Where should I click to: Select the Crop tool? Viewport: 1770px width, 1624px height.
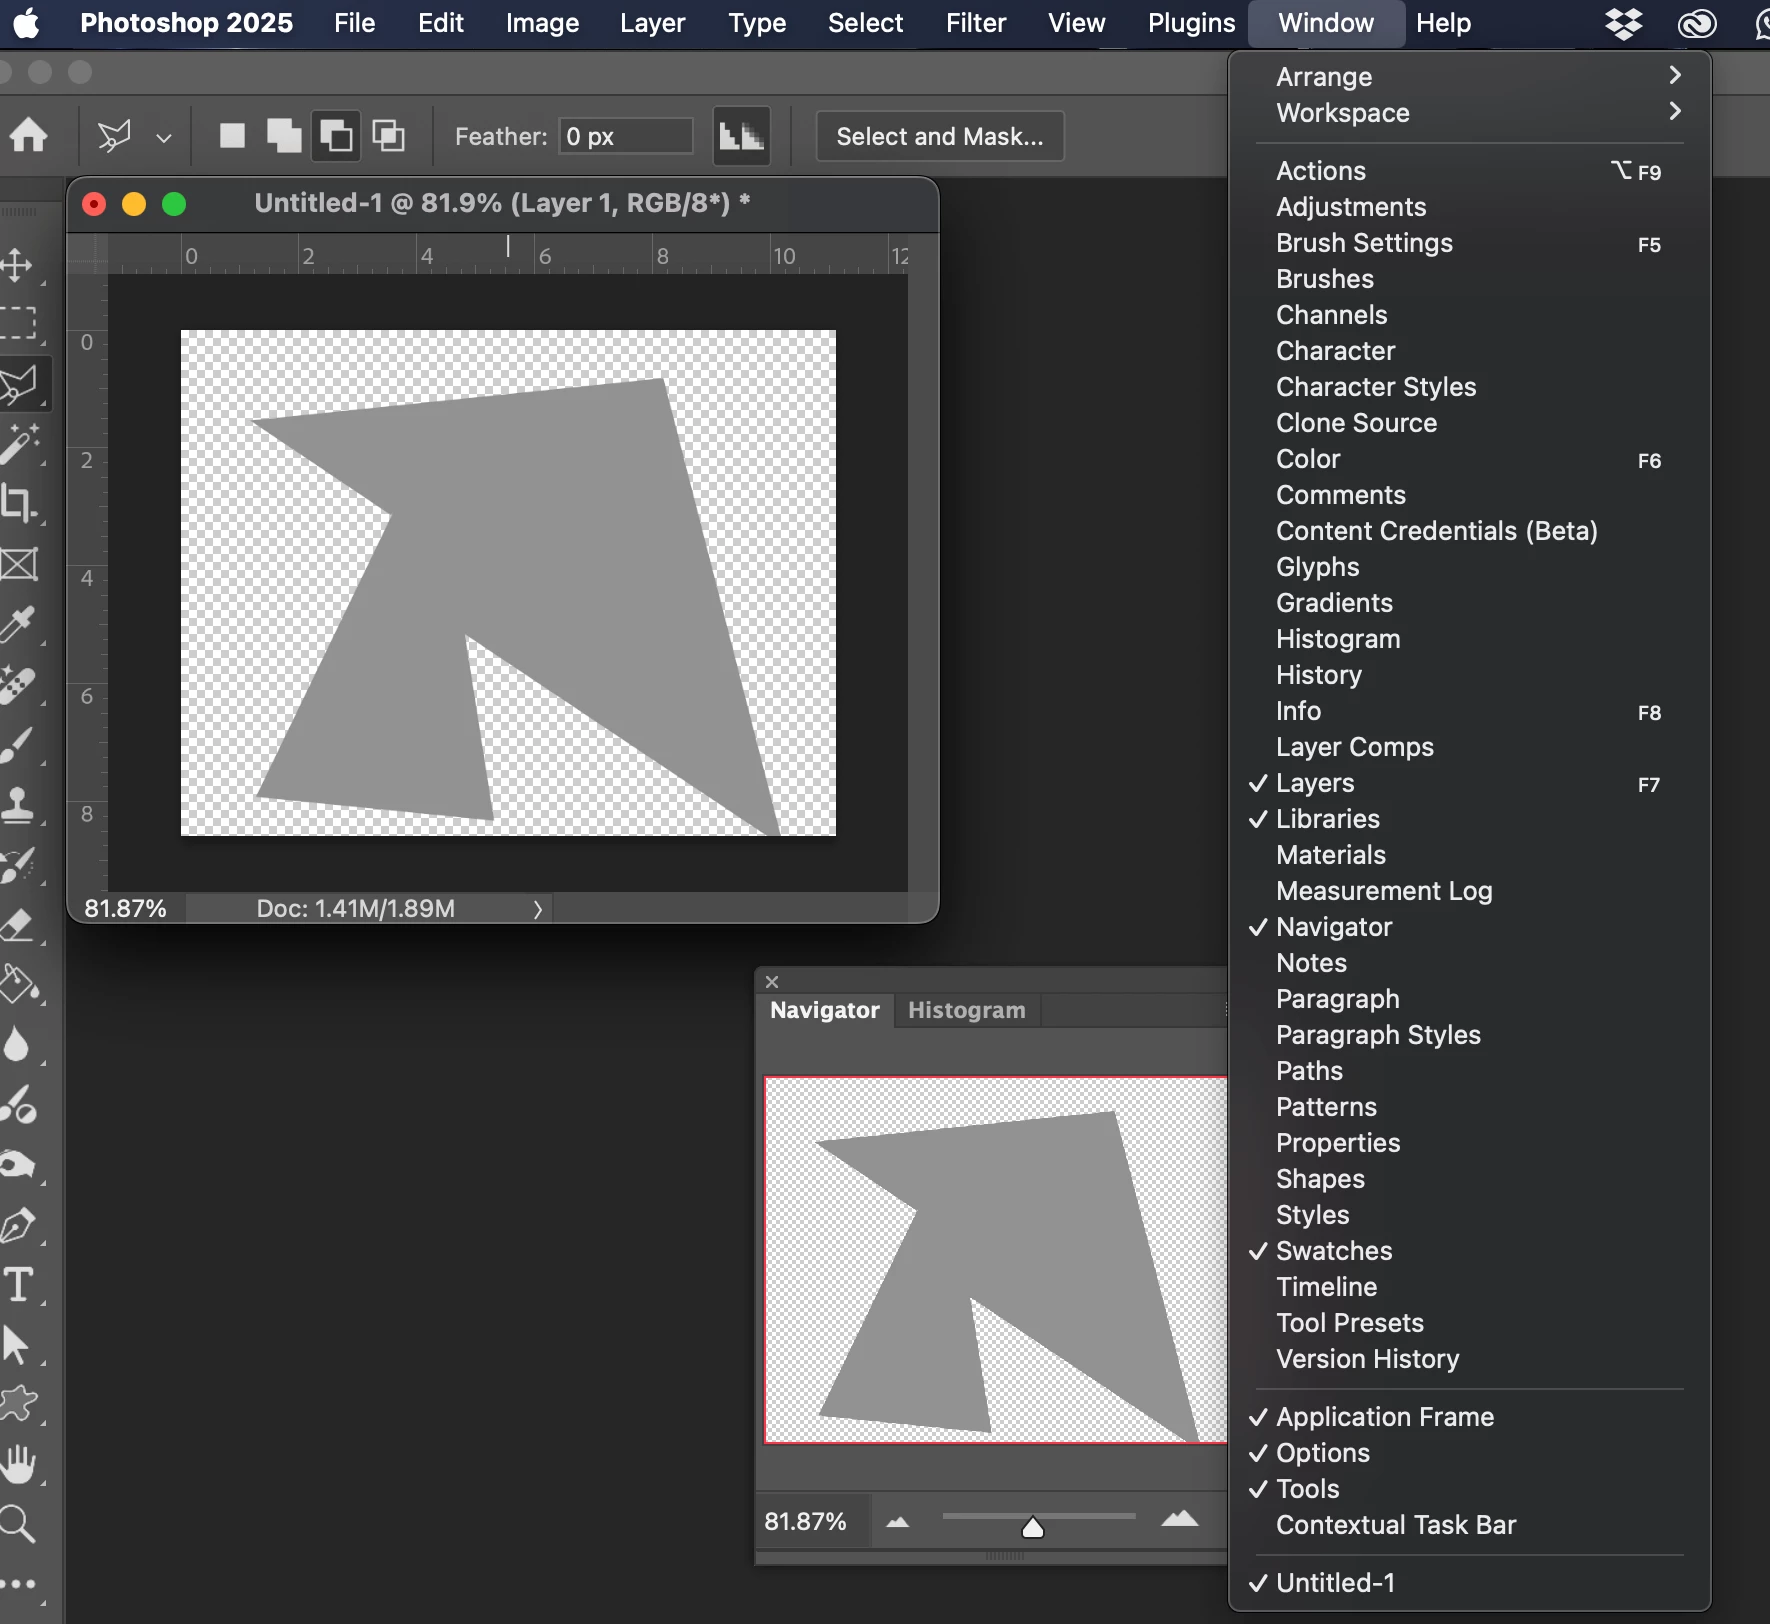[19, 504]
